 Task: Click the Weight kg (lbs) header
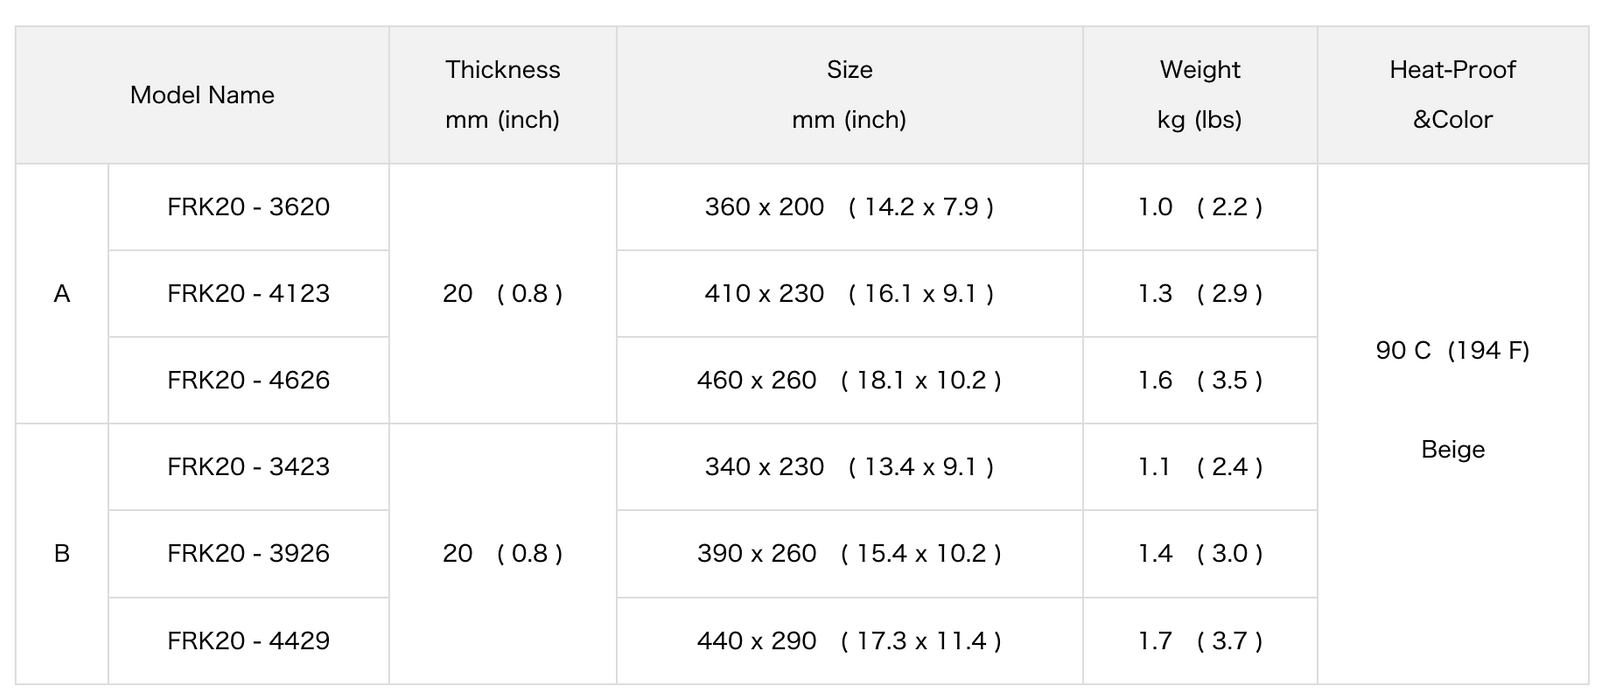[1199, 95]
